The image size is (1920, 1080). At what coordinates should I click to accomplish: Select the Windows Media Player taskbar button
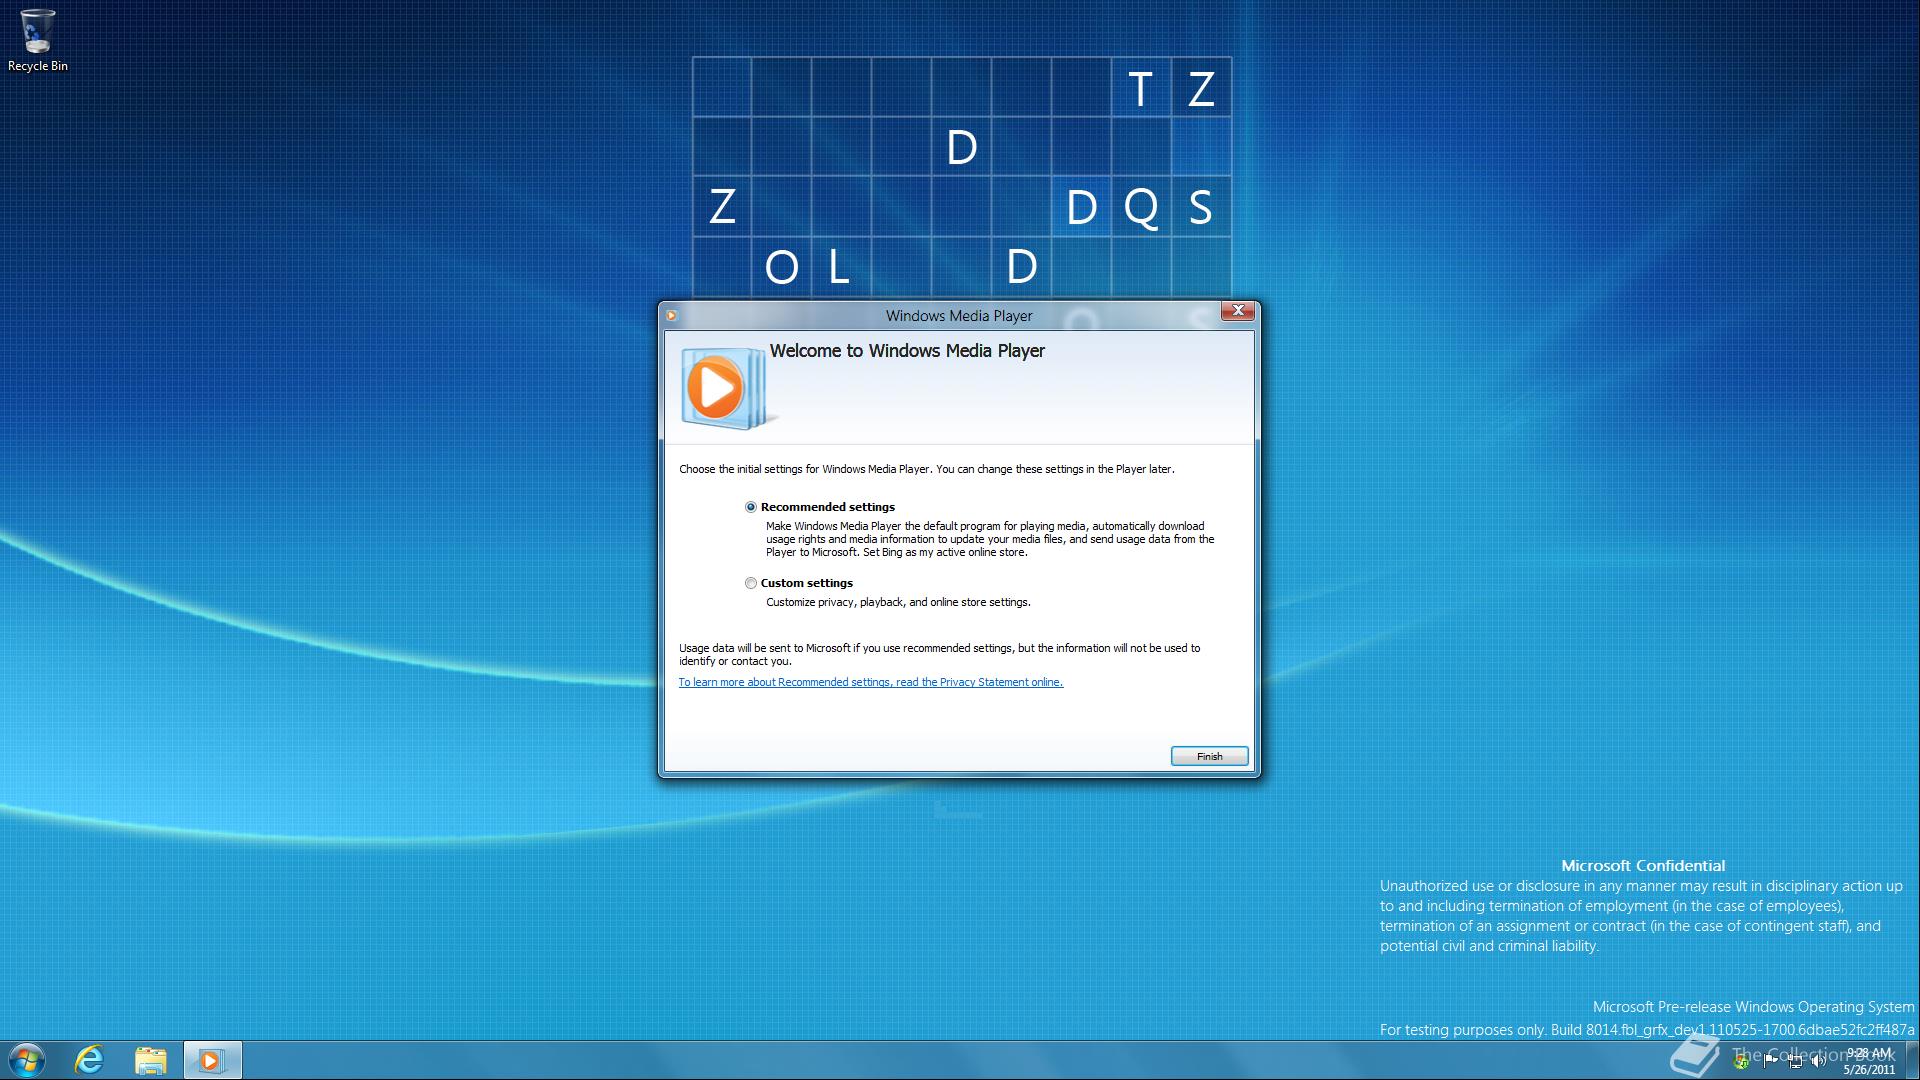click(x=212, y=1060)
